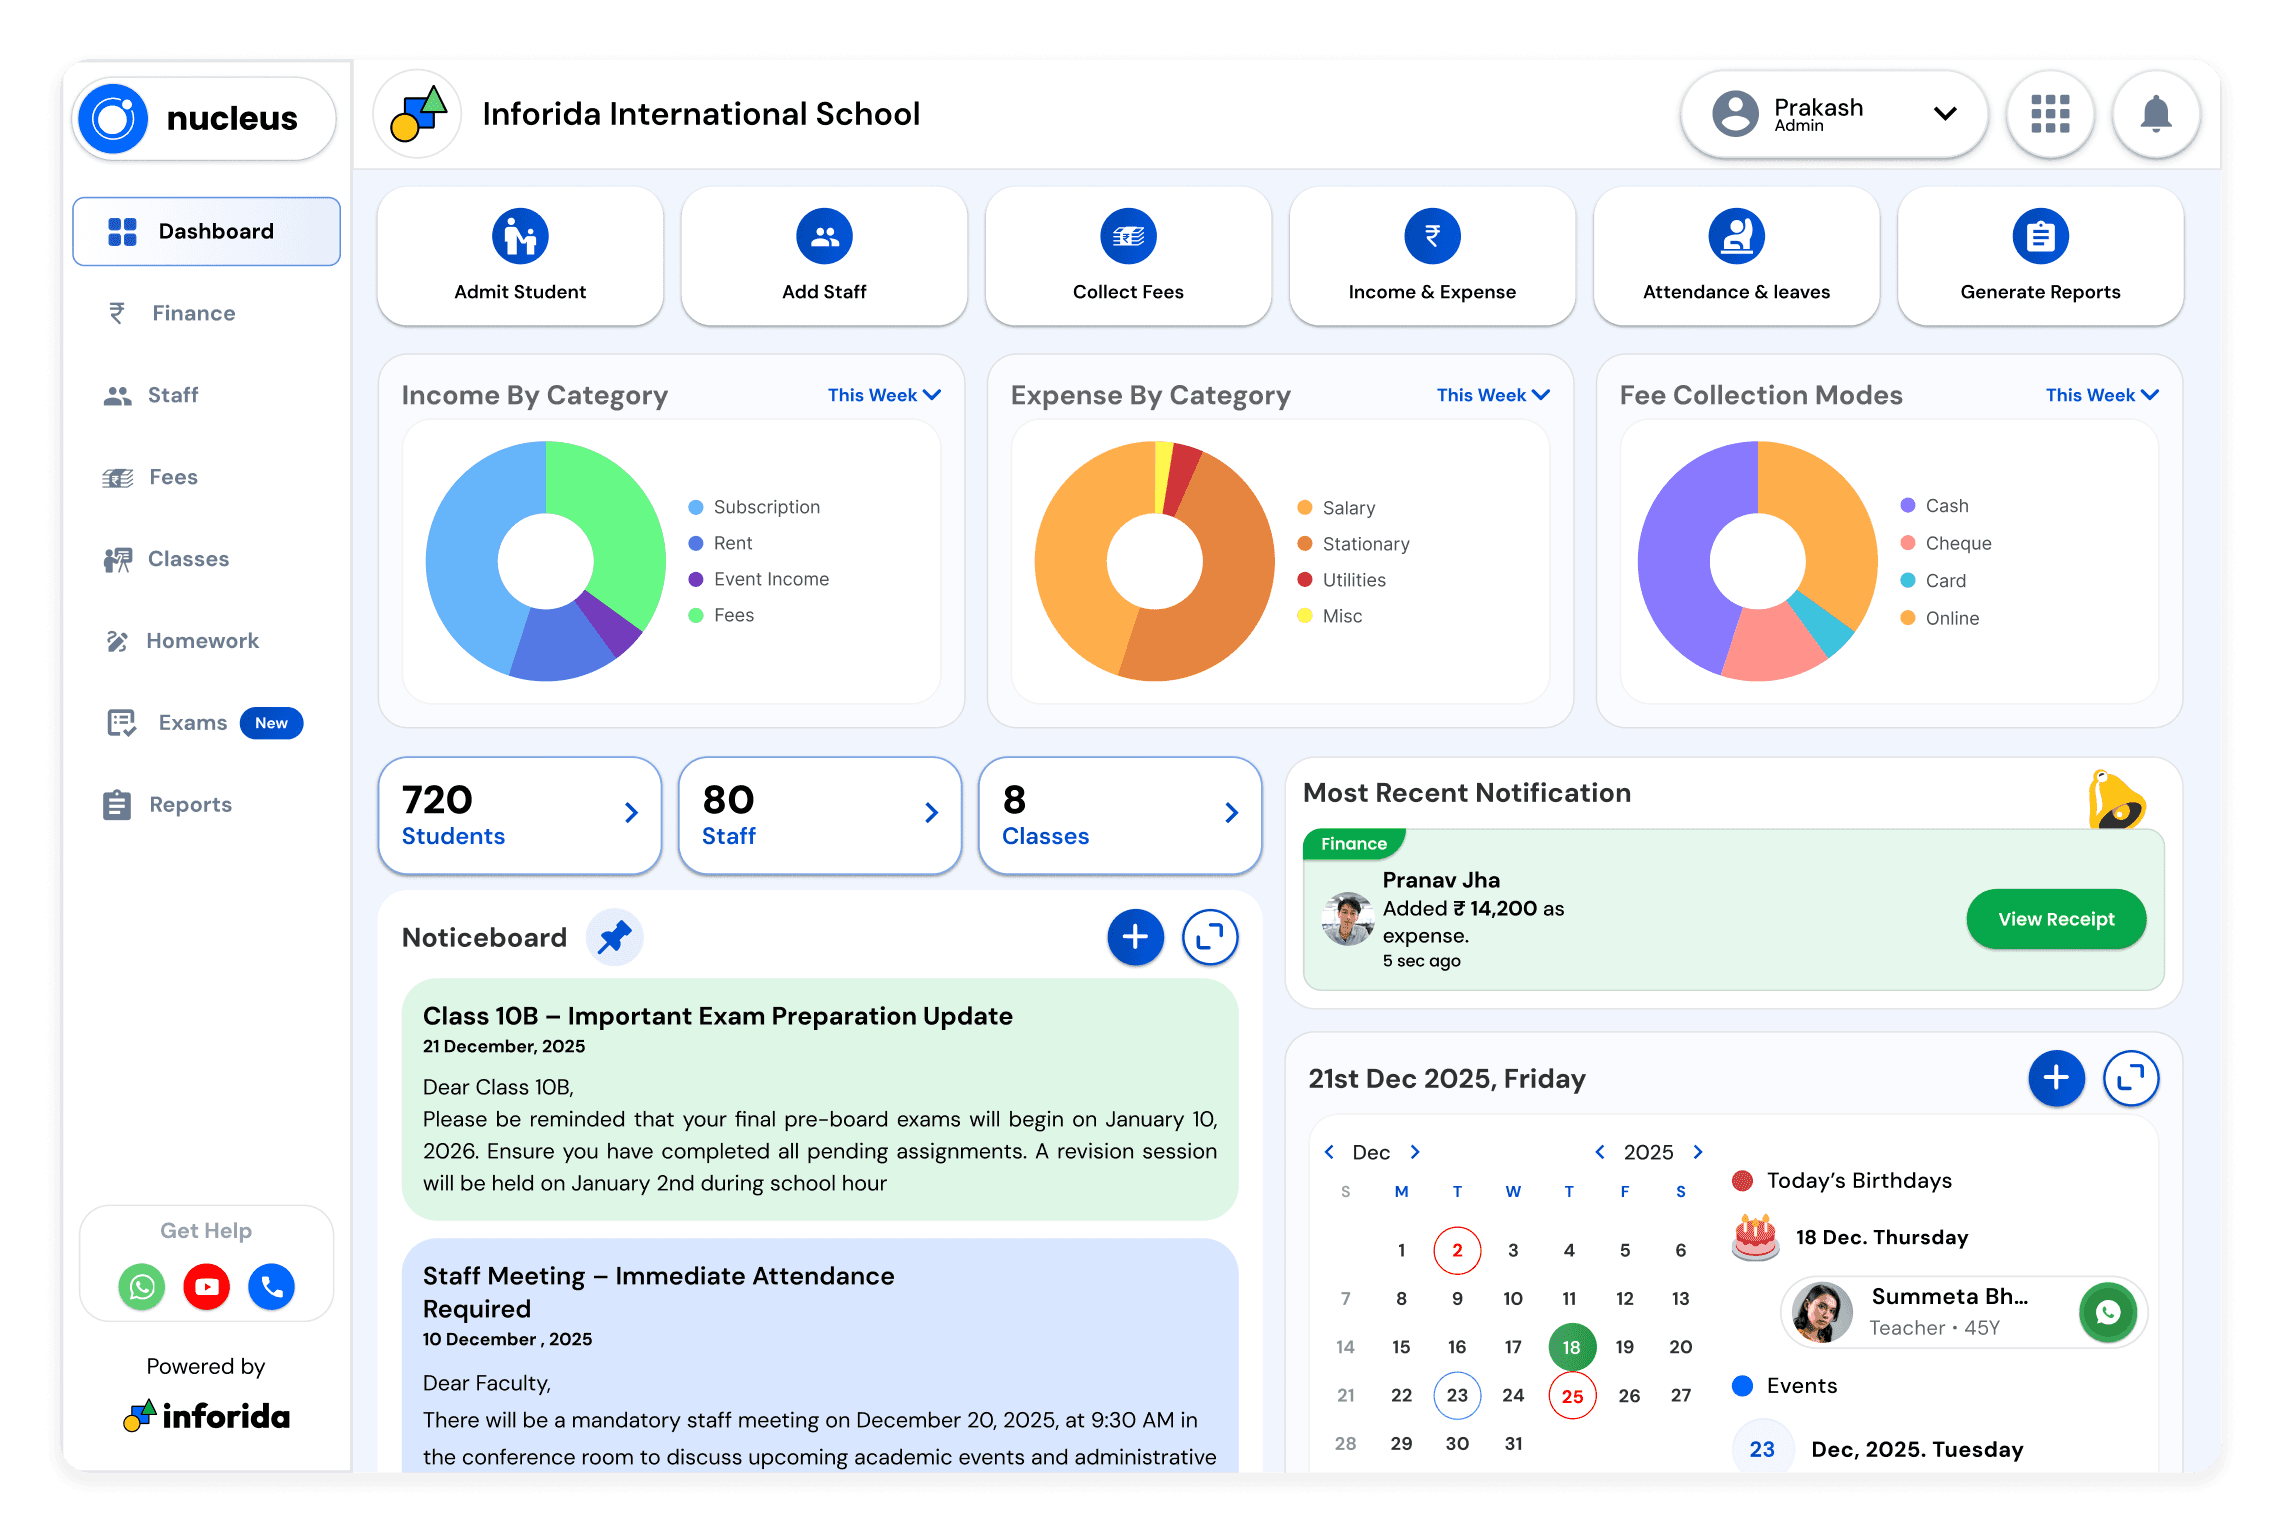Image resolution: width=2282 pixels, height=1532 pixels.
Task: Click the notification bell icon
Action: tap(2155, 114)
